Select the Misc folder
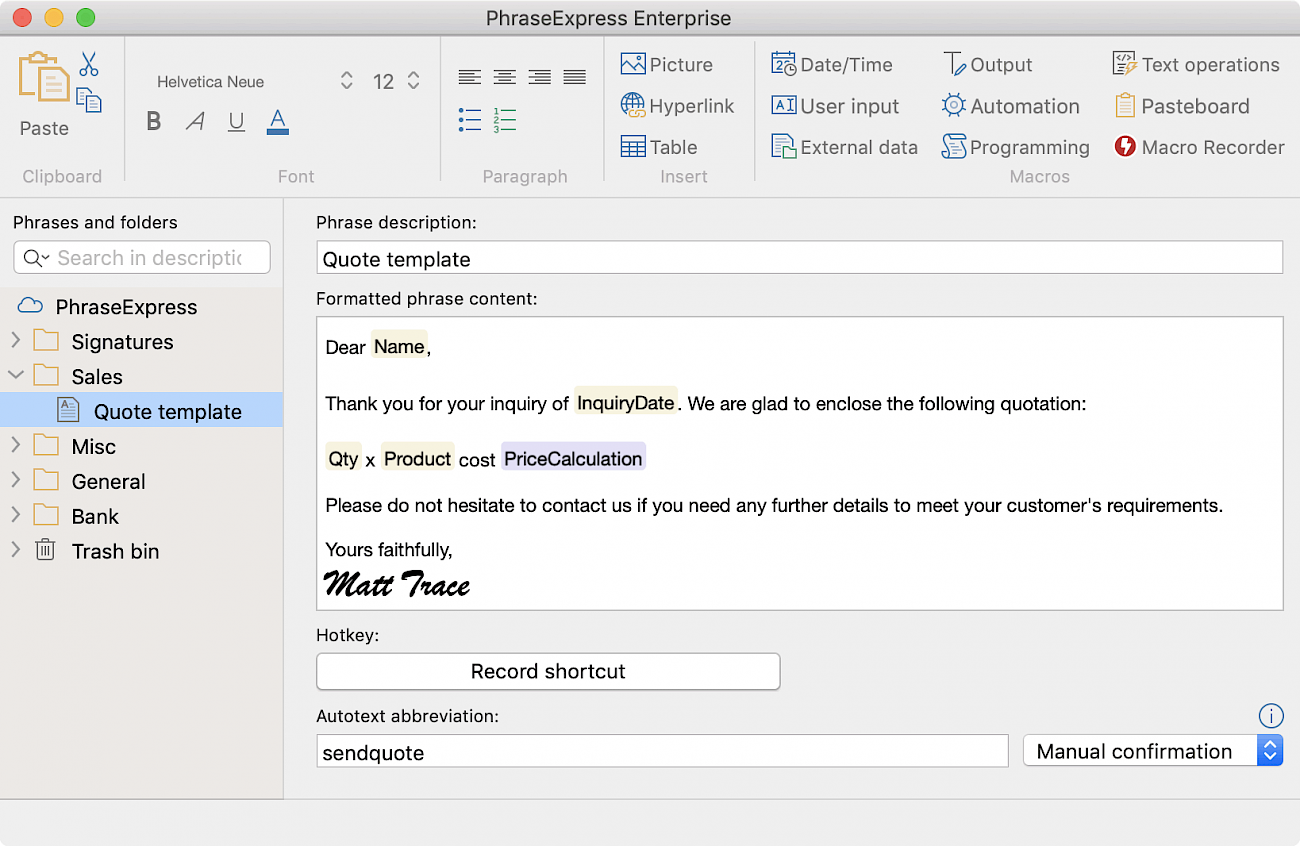Screen dimensions: 1300x846 click(x=75, y=447)
